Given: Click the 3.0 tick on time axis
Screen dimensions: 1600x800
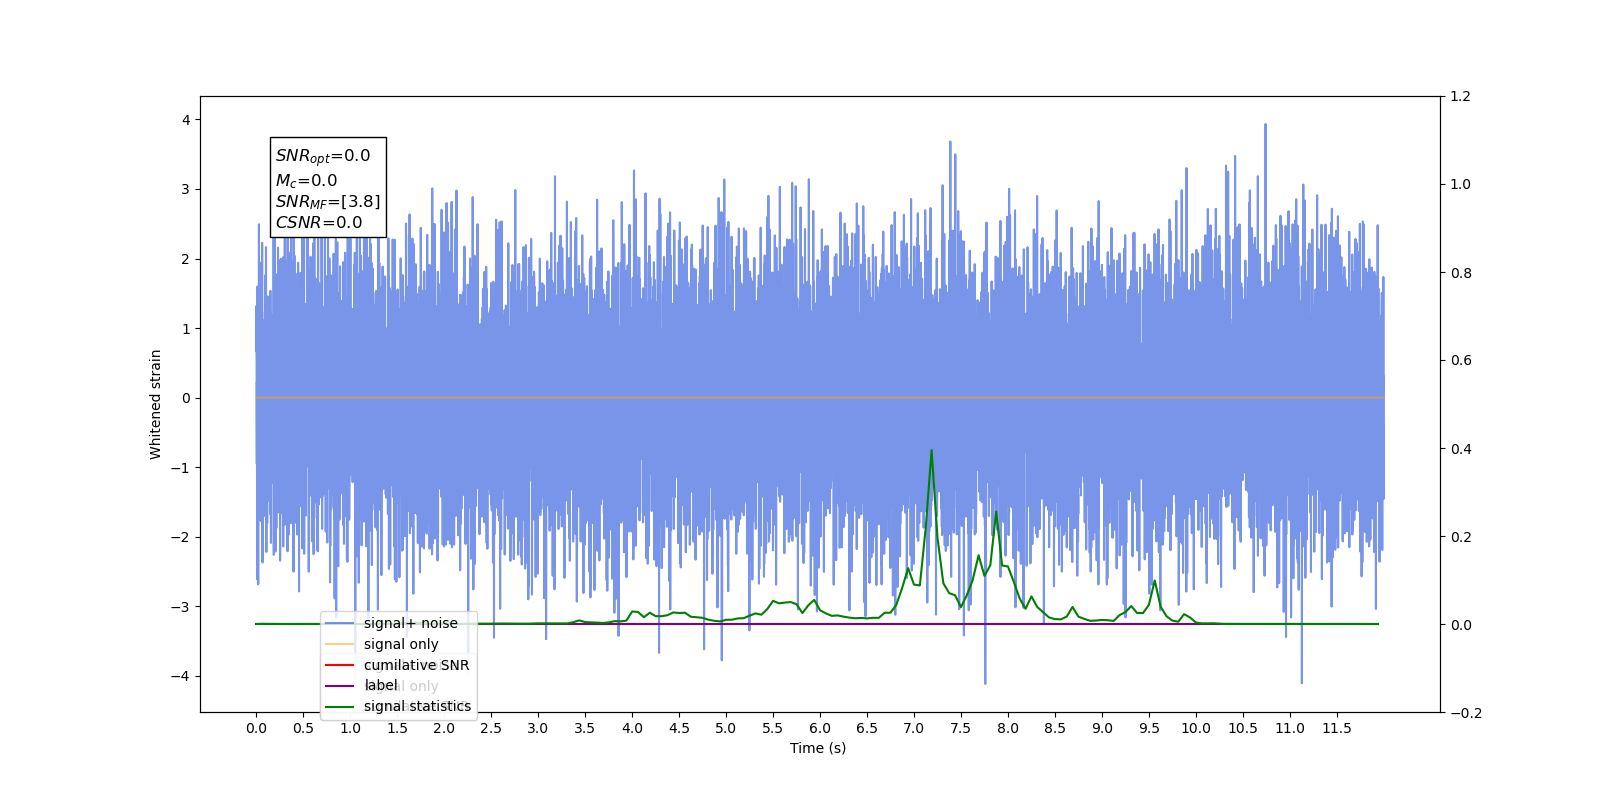Looking at the screenshot, I should (x=538, y=728).
